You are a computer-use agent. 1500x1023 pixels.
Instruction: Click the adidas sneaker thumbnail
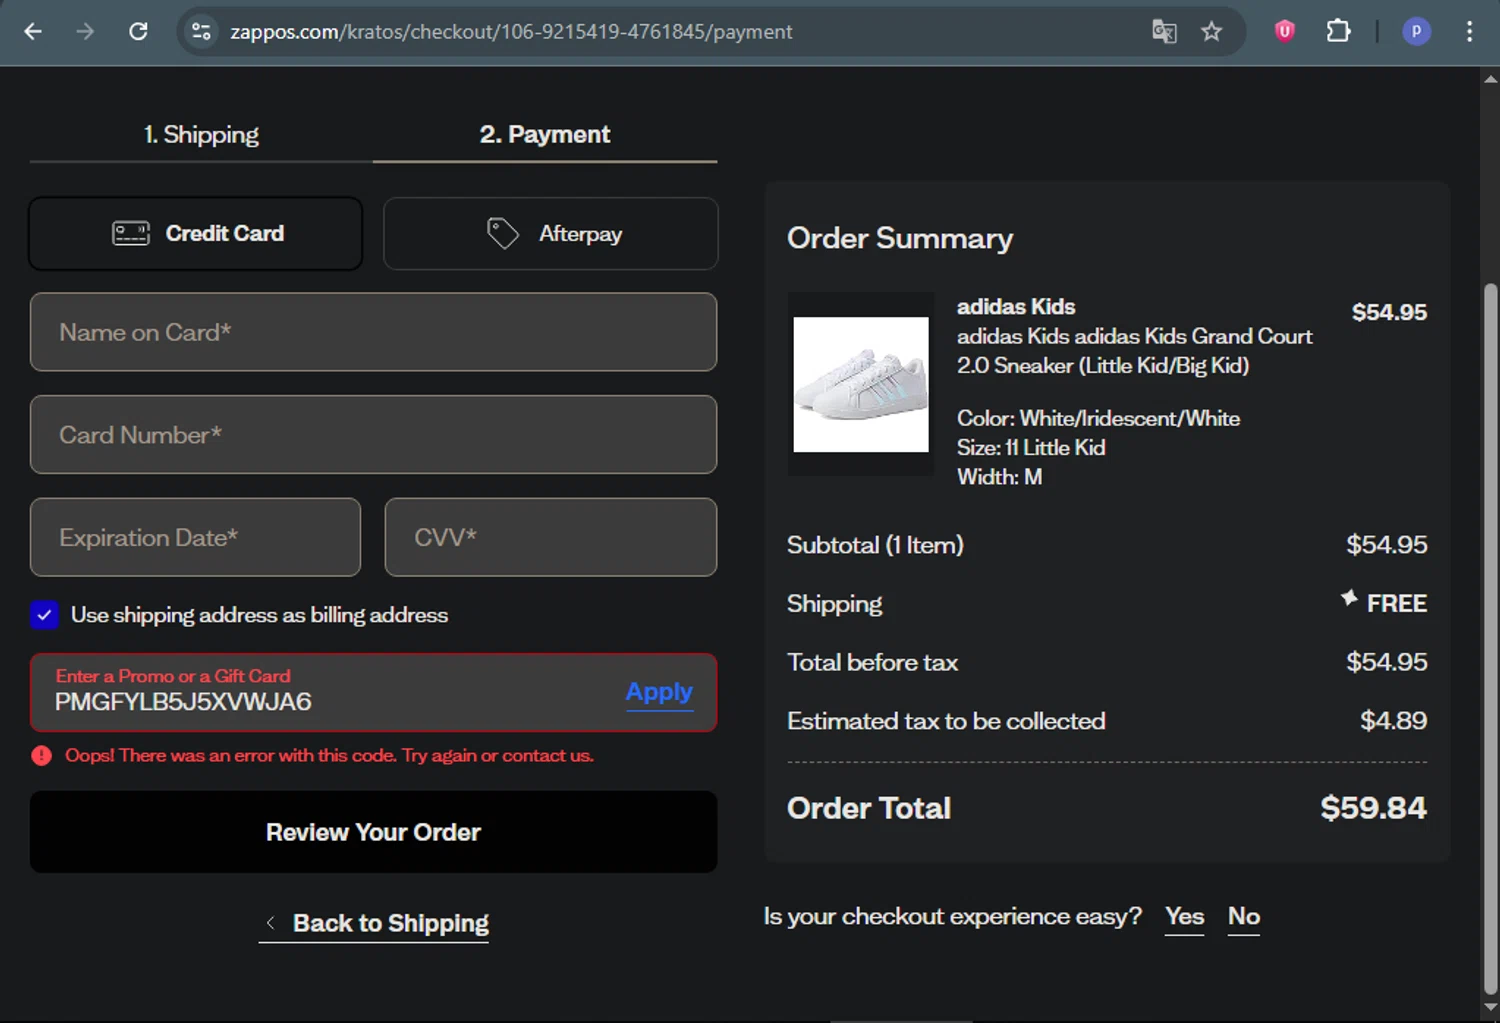click(861, 384)
